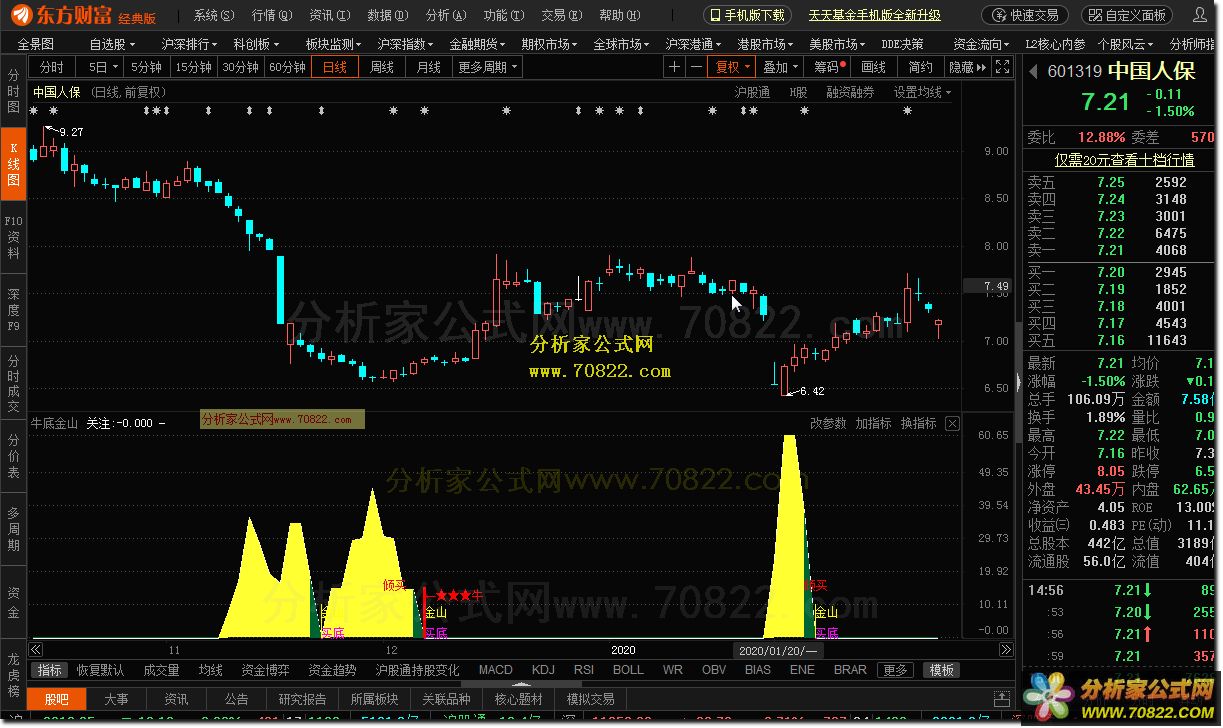The height and width of the screenshot is (728, 1223).
Task: Click the 手机版下载 phone download button
Action: (x=747, y=15)
